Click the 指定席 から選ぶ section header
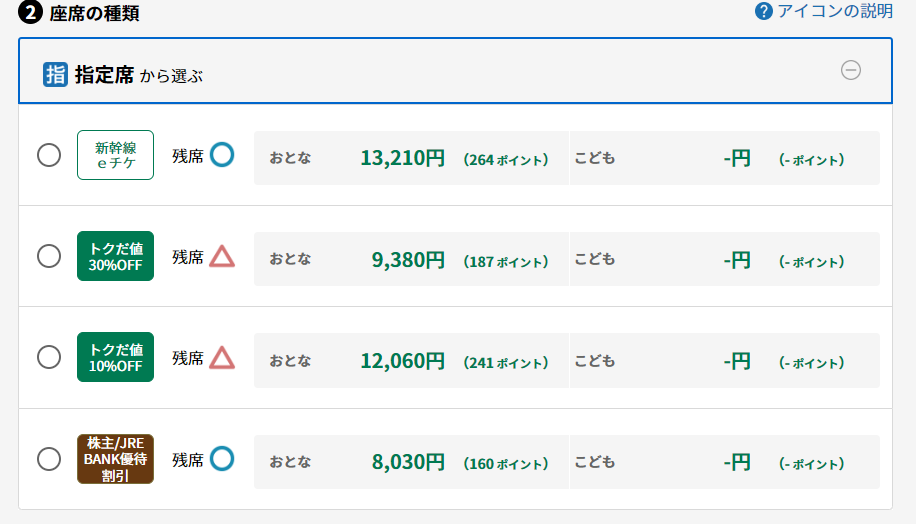Viewport: 916px width, 524px height. tap(456, 71)
